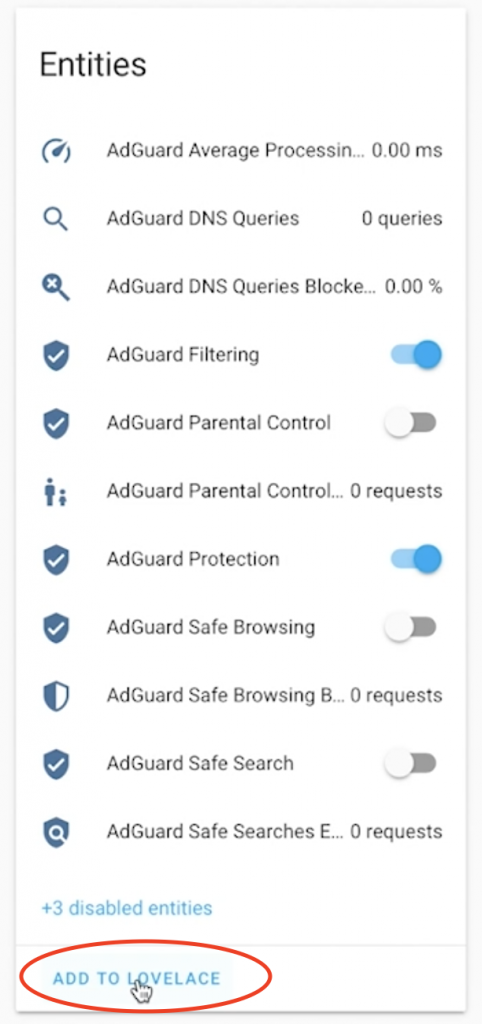
Task: Click the parent-and-child icon for Parental Control requests
Action: [56, 491]
